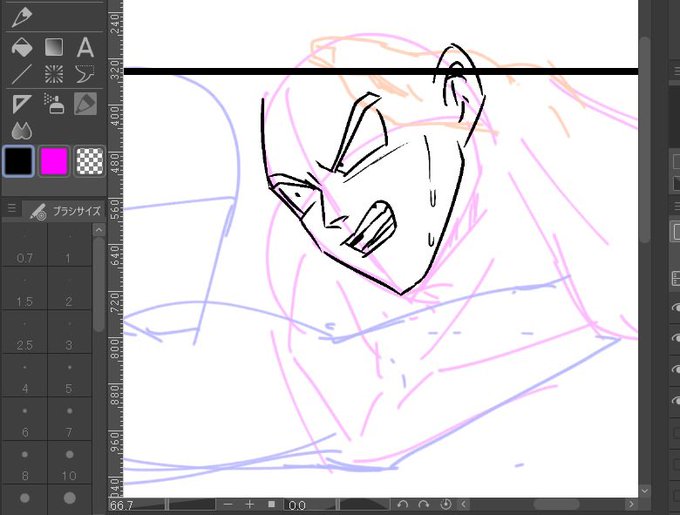Select the Airbrush spray tool
The width and height of the screenshot is (680, 515).
(x=54, y=104)
